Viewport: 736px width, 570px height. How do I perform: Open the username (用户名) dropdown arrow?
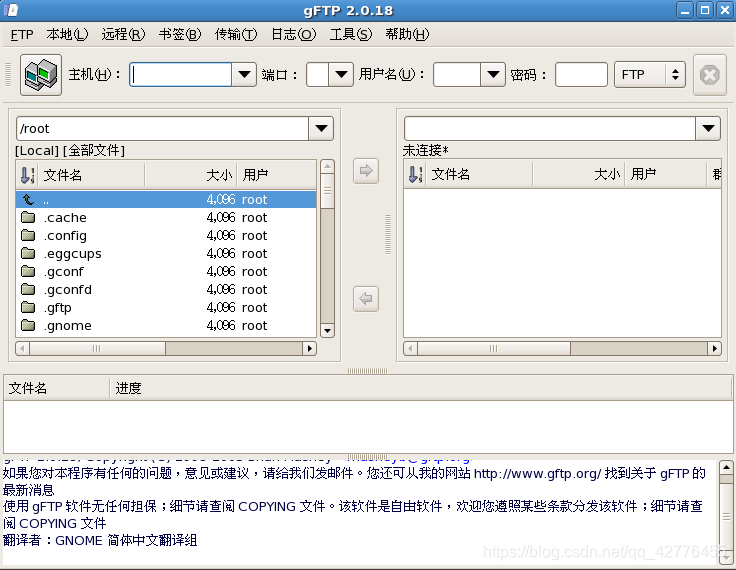tap(493, 75)
